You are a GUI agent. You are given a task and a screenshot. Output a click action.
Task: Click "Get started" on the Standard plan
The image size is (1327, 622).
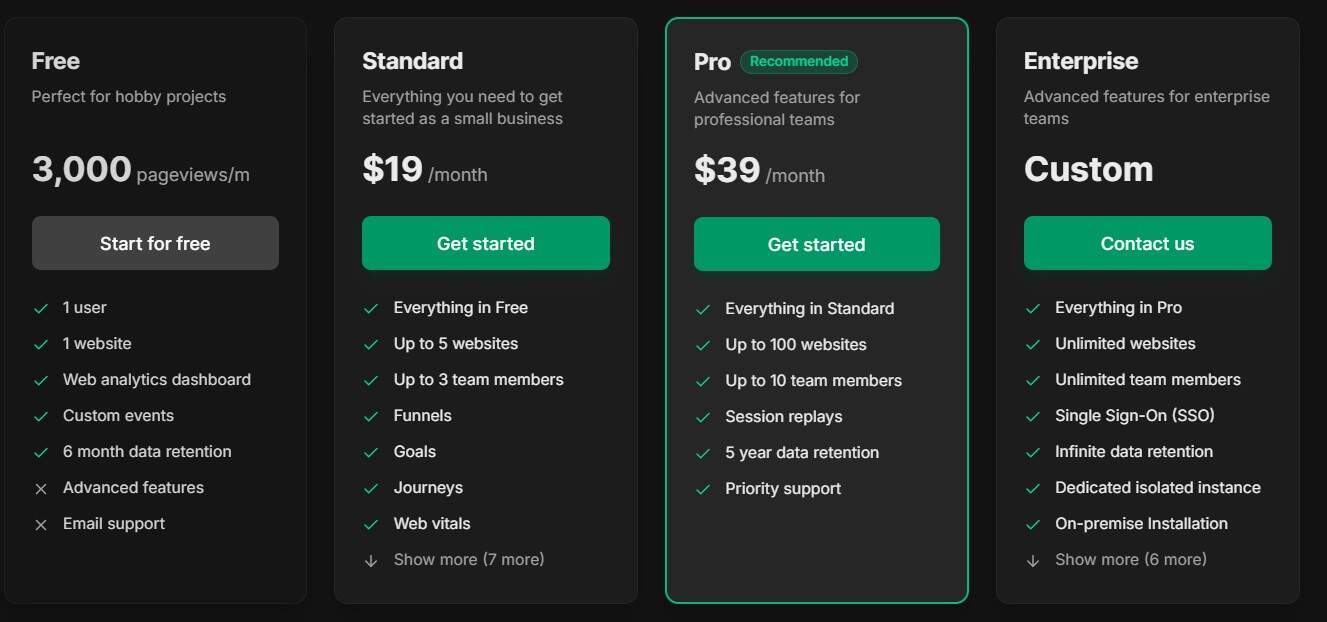486,243
